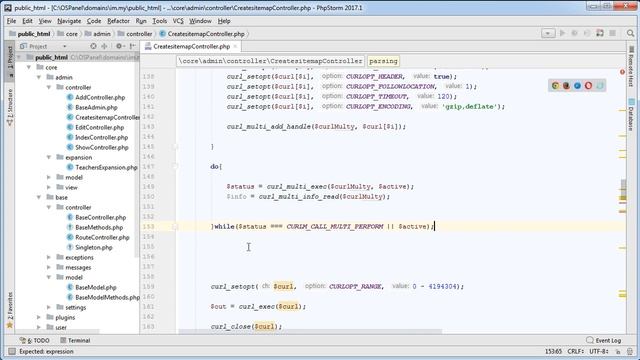Change UTF-8 file encoding
The width and height of the screenshot is (640, 360).
point(600,351)
